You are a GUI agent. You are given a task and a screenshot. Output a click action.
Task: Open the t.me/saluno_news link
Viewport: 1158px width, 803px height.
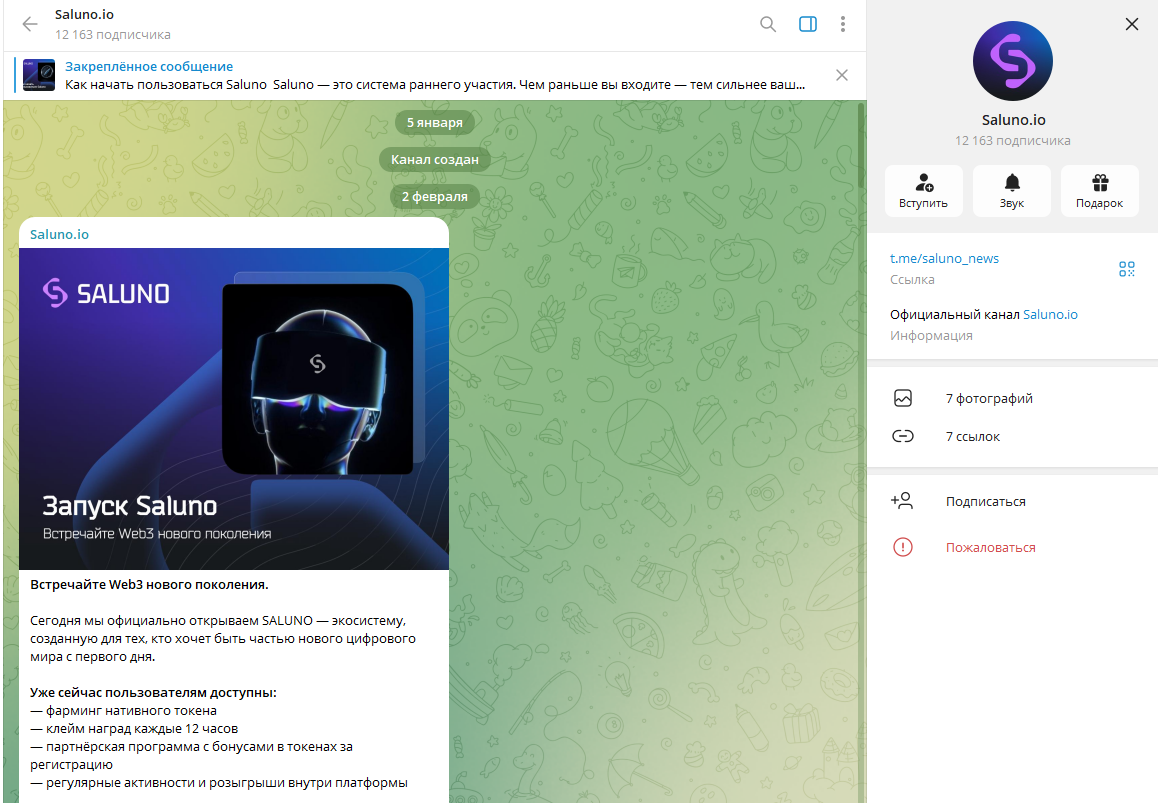tap(944, 259)
